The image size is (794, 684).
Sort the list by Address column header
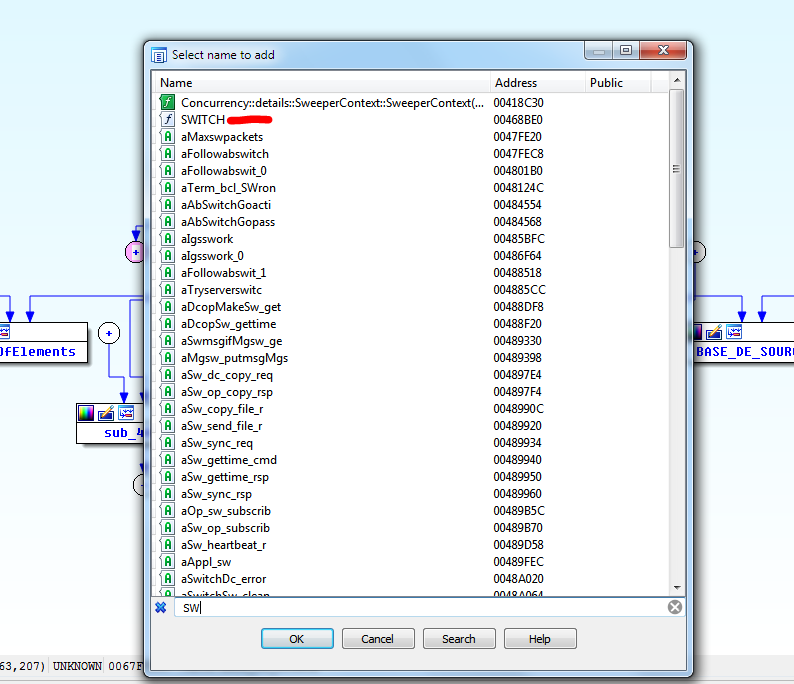(537, 83)
